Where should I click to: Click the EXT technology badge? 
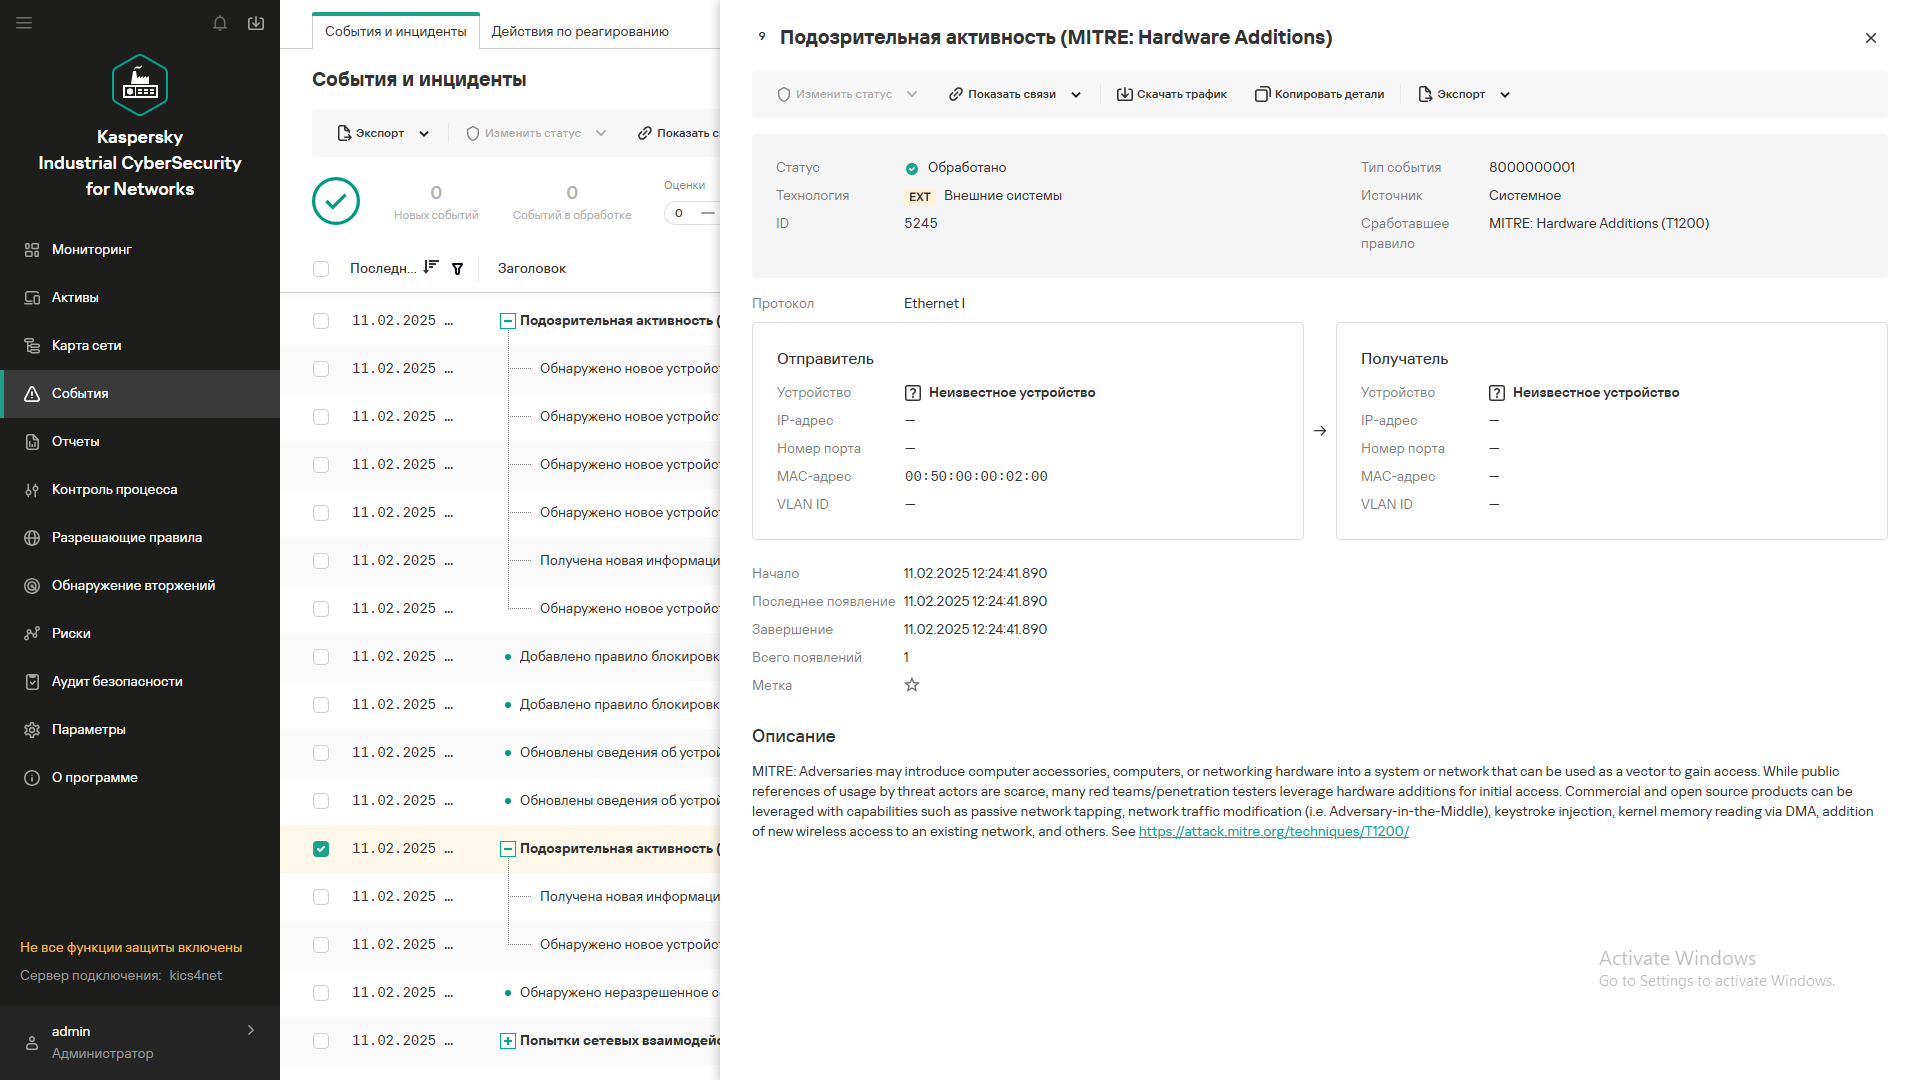pyautogui.click(x=920, y=197)
